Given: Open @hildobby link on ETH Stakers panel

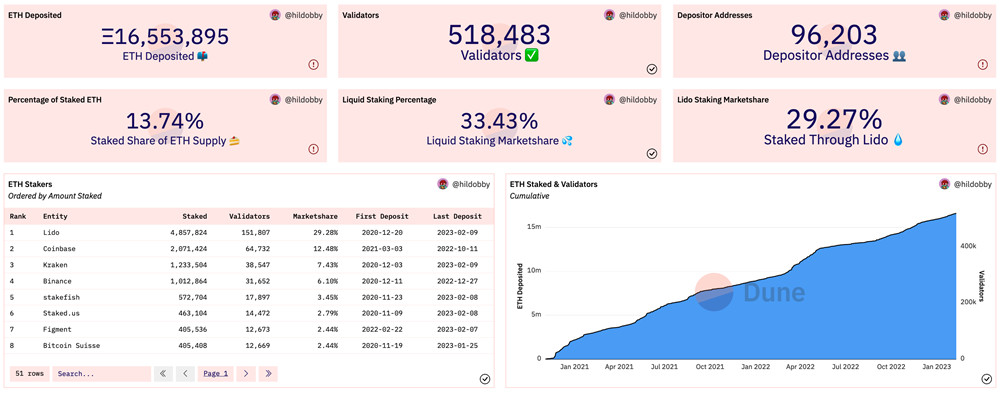Looking at the screenshot, I should coord(471,184).
